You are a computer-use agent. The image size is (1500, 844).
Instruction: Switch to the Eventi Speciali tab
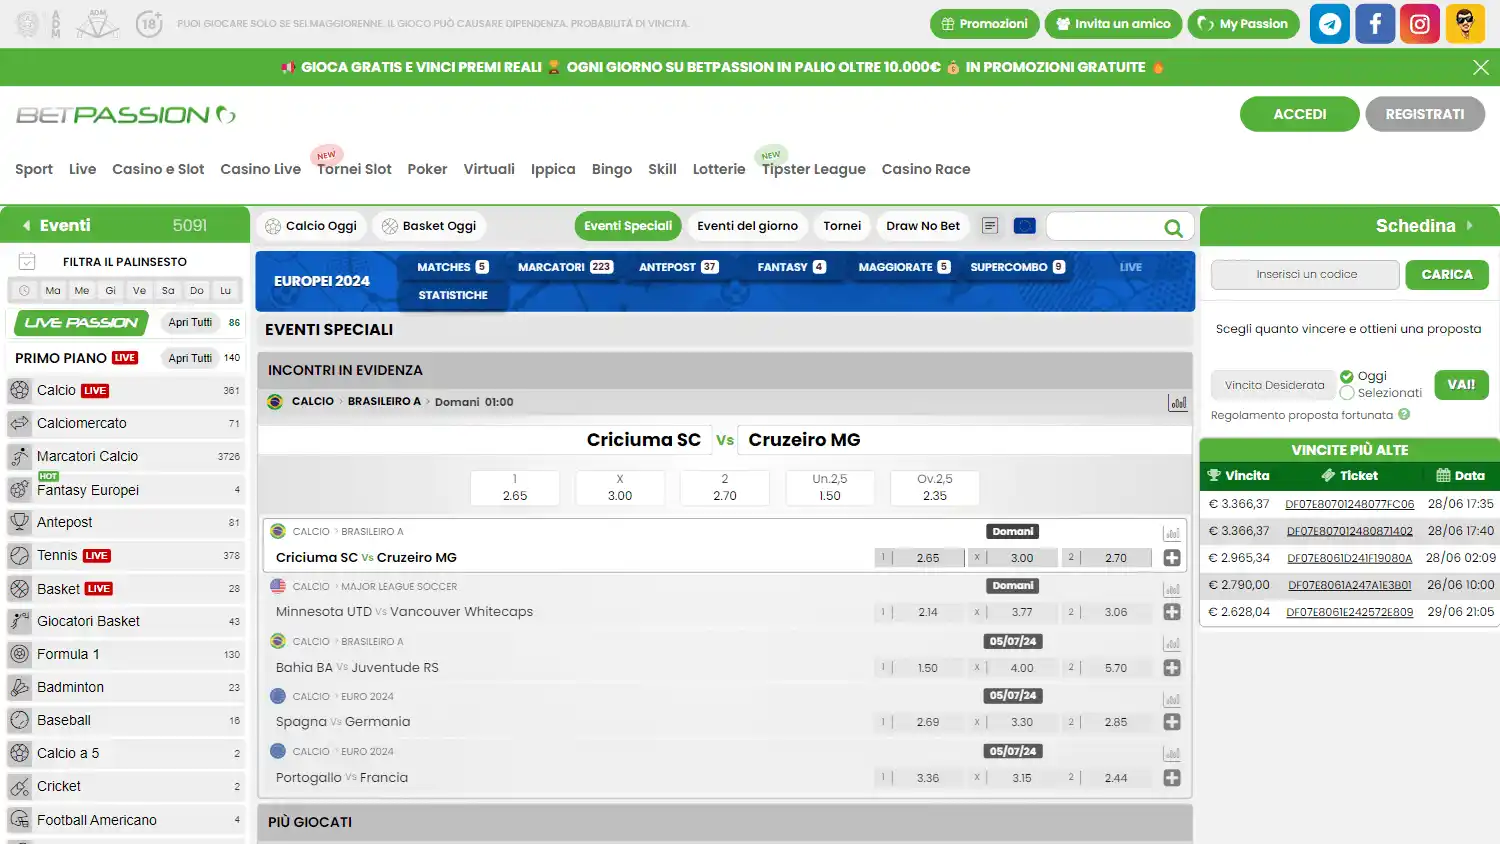click(x=628, y=226)
